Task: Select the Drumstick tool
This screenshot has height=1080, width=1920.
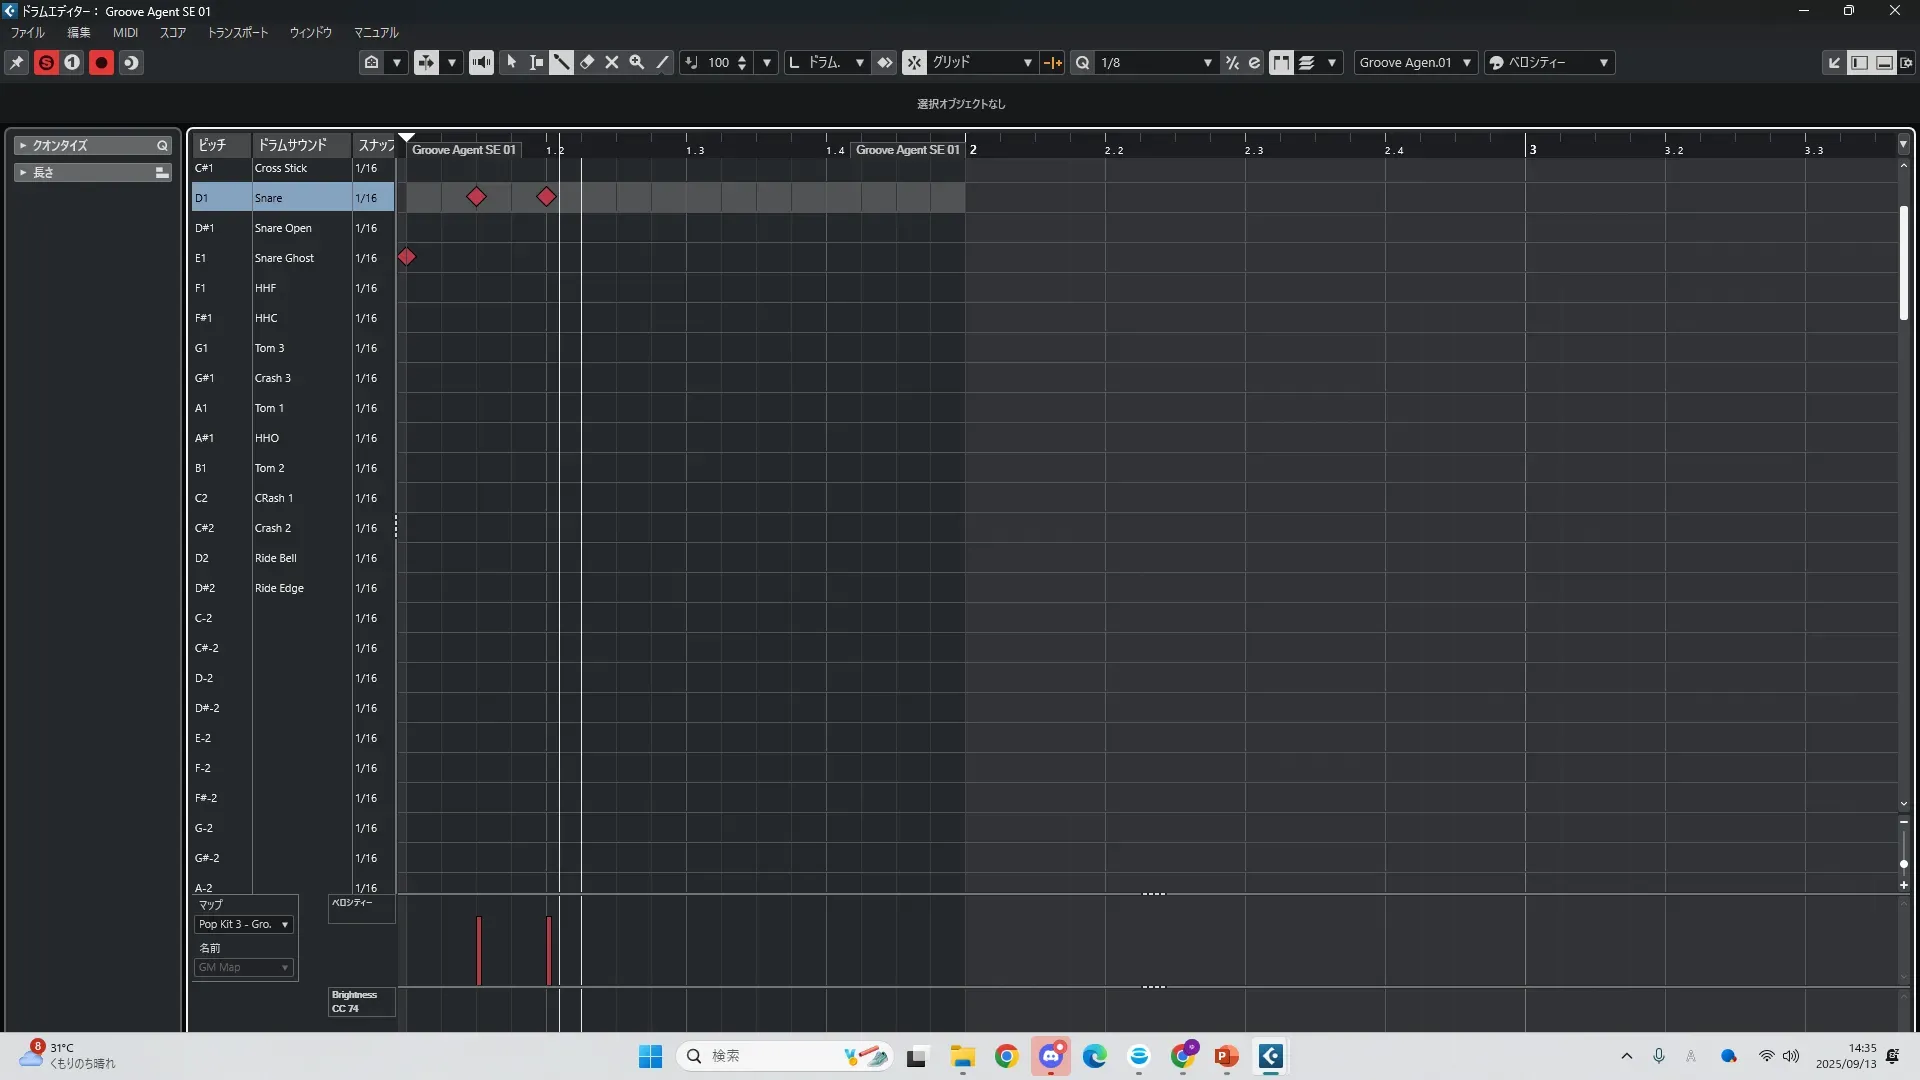Action: coord(562,62)
